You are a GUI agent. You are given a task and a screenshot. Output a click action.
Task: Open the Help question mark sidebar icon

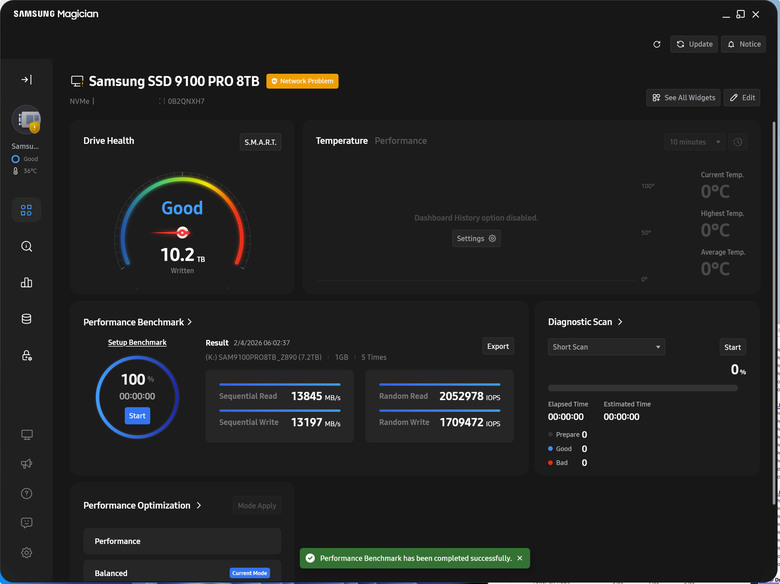click(26, 493)
